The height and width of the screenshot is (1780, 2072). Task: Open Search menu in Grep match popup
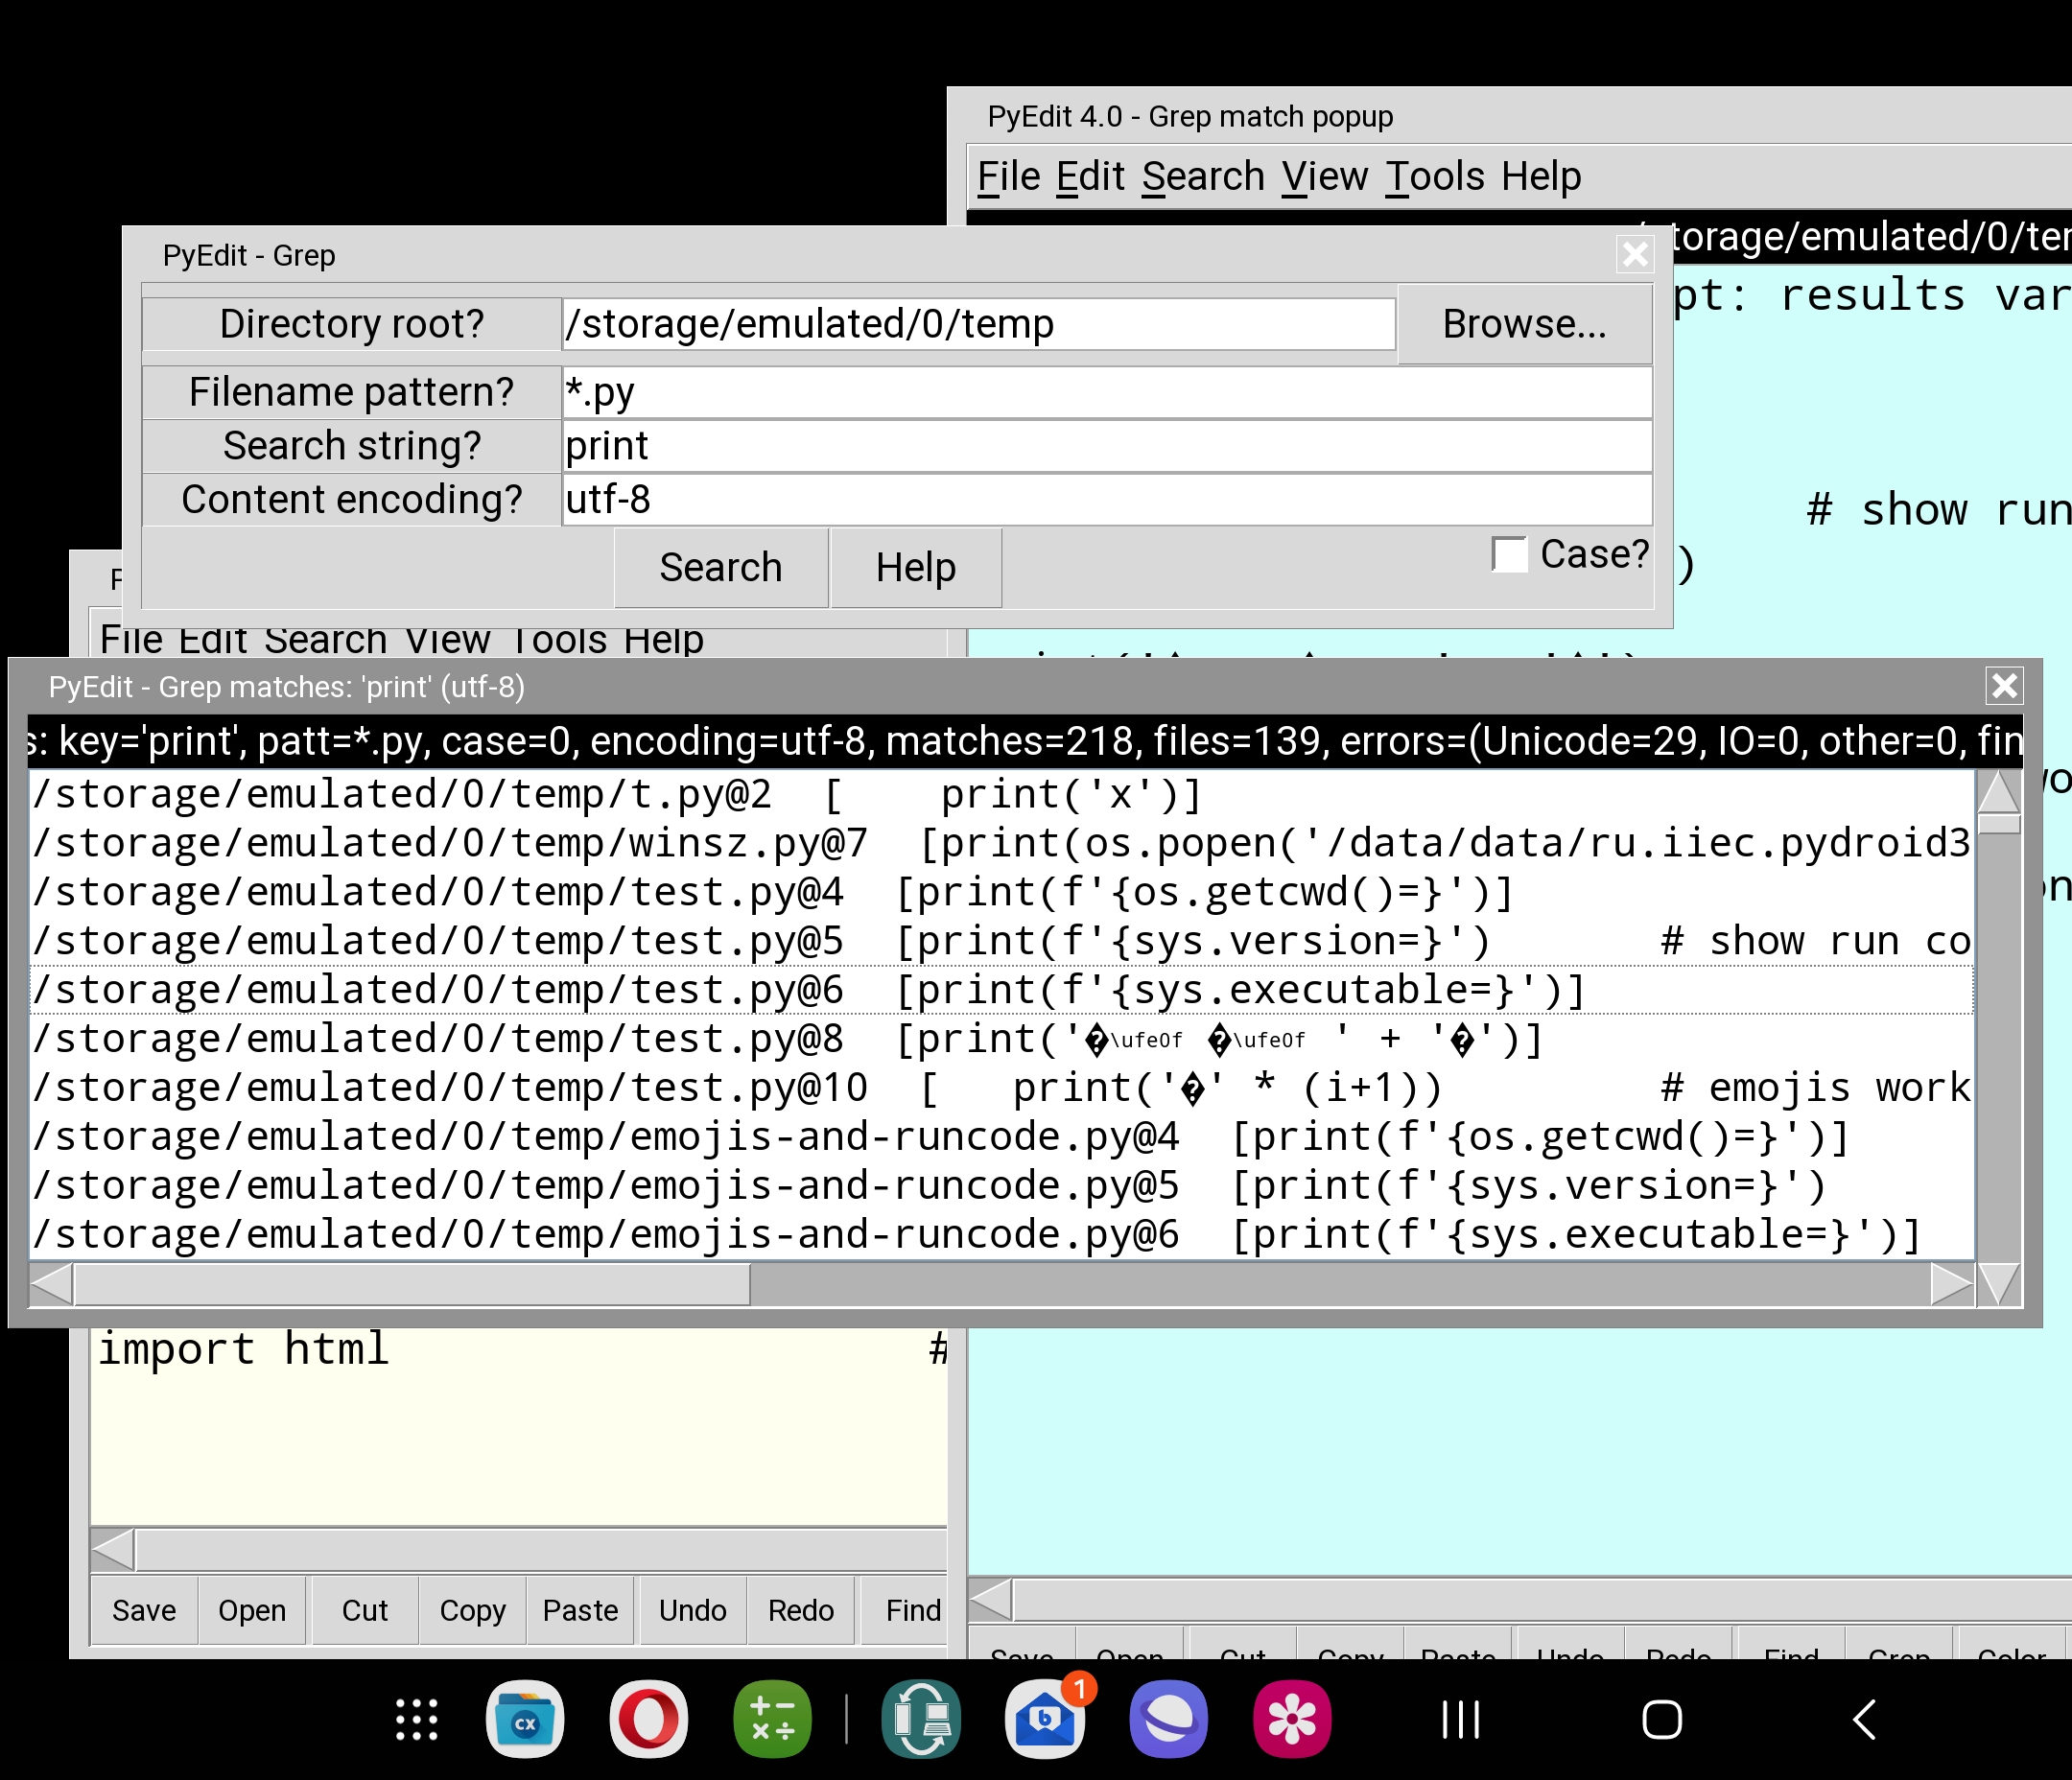(1203, 176)
